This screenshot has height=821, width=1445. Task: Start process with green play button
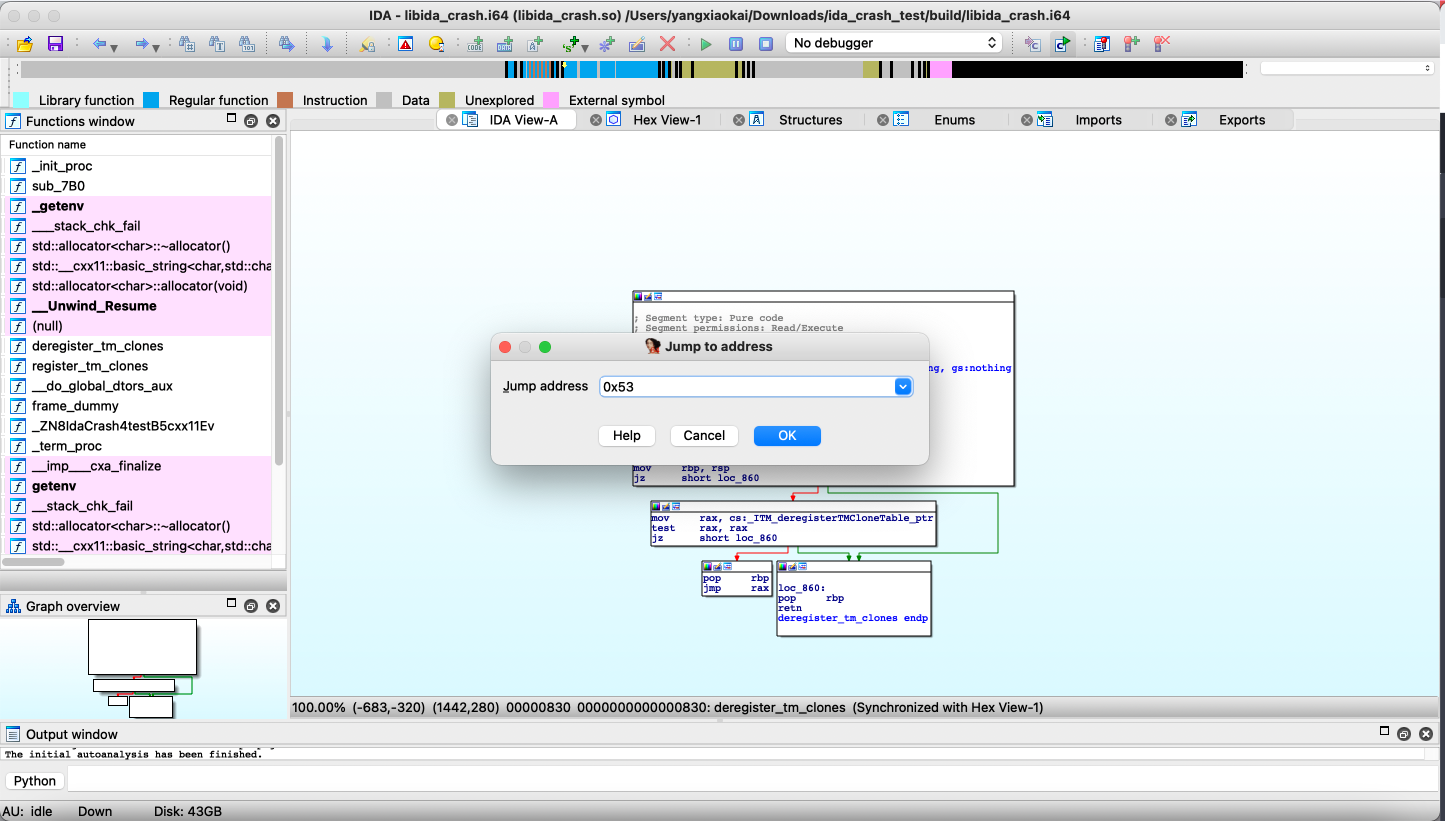tap(706, 44)
